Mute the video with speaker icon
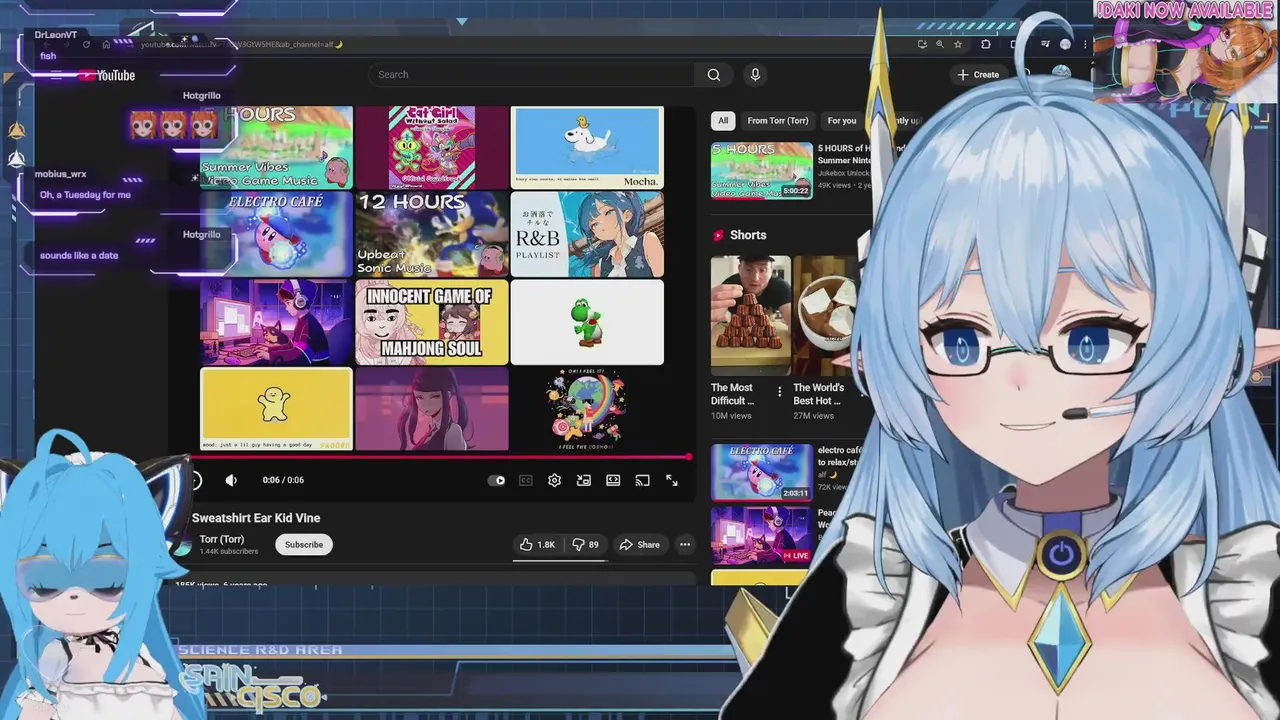This screenshot has height=720, width=1280. [x=231, y=480]
